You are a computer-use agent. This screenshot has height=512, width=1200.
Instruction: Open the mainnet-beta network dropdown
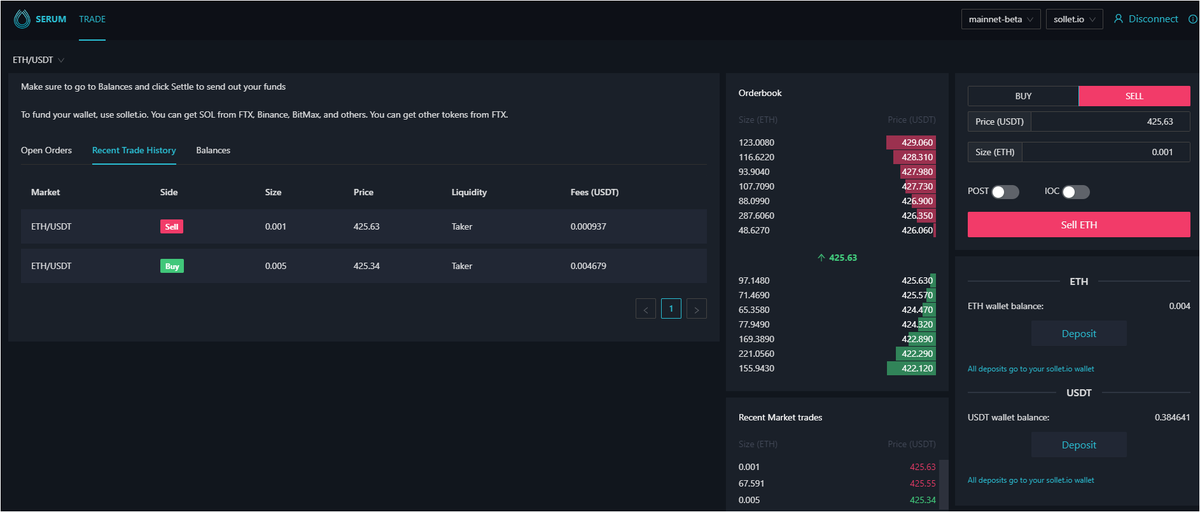coord(1001,19)
